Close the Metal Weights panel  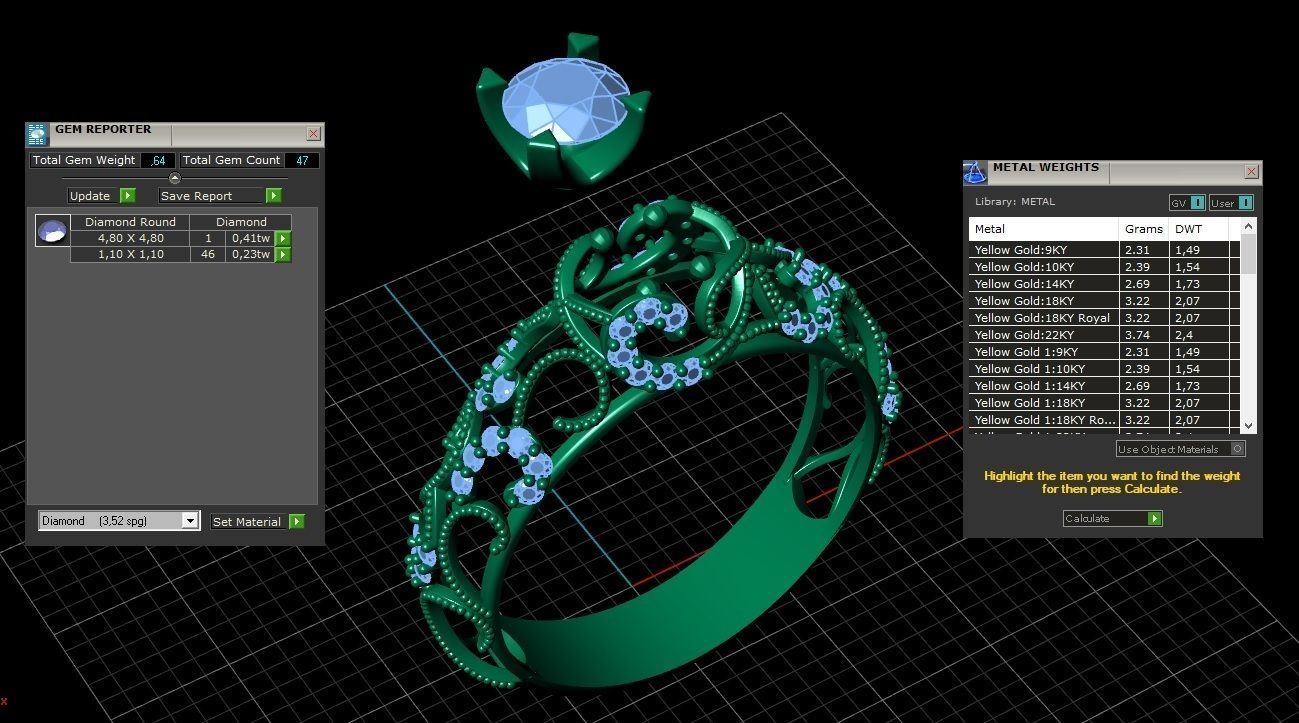(1251, 172)
